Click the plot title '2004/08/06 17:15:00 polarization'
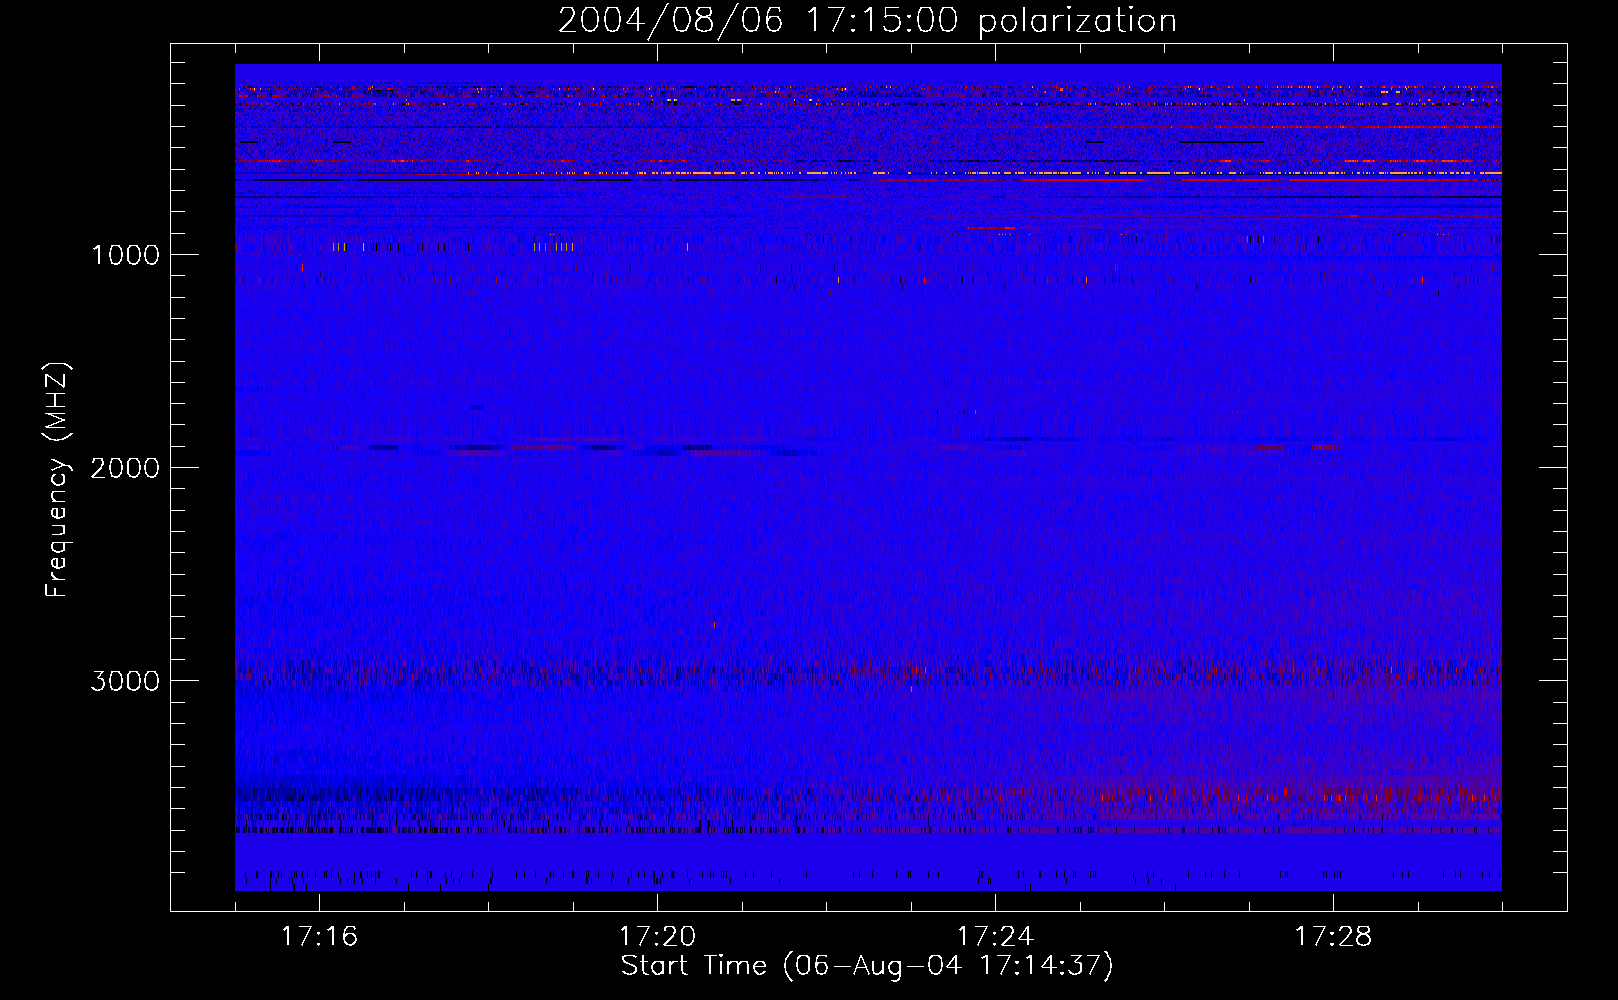 click(x=867, y=20)
